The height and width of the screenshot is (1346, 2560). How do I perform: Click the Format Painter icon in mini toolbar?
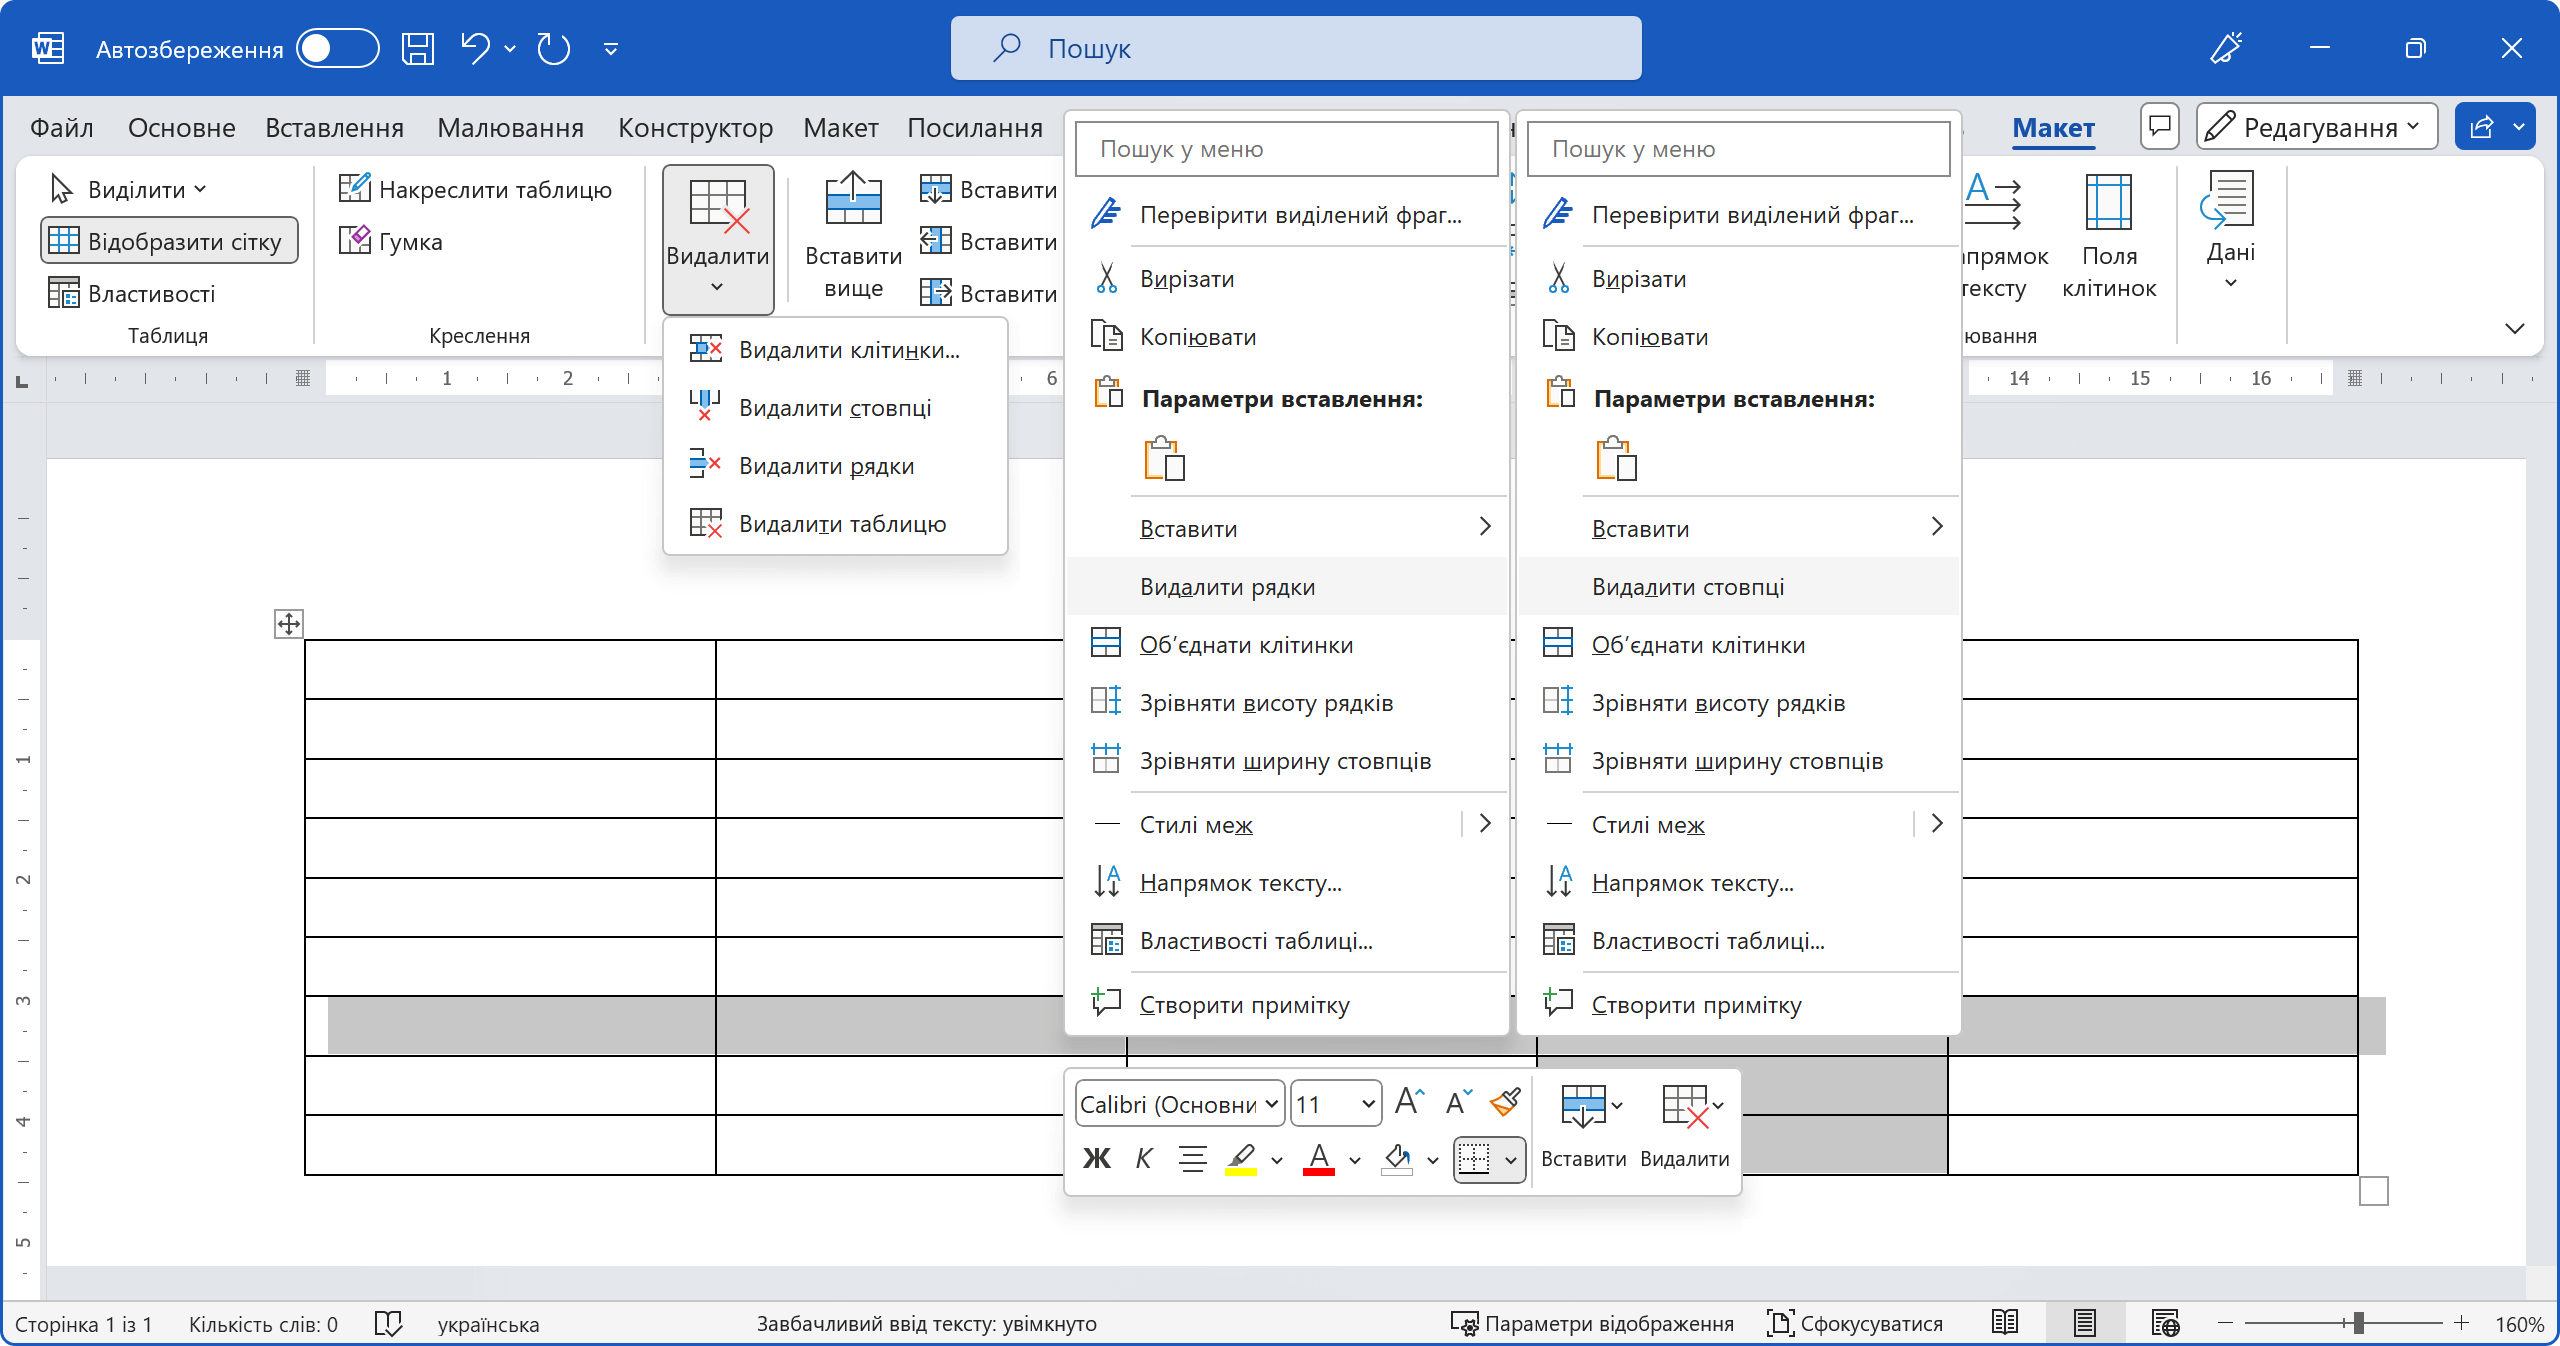1504,1102
